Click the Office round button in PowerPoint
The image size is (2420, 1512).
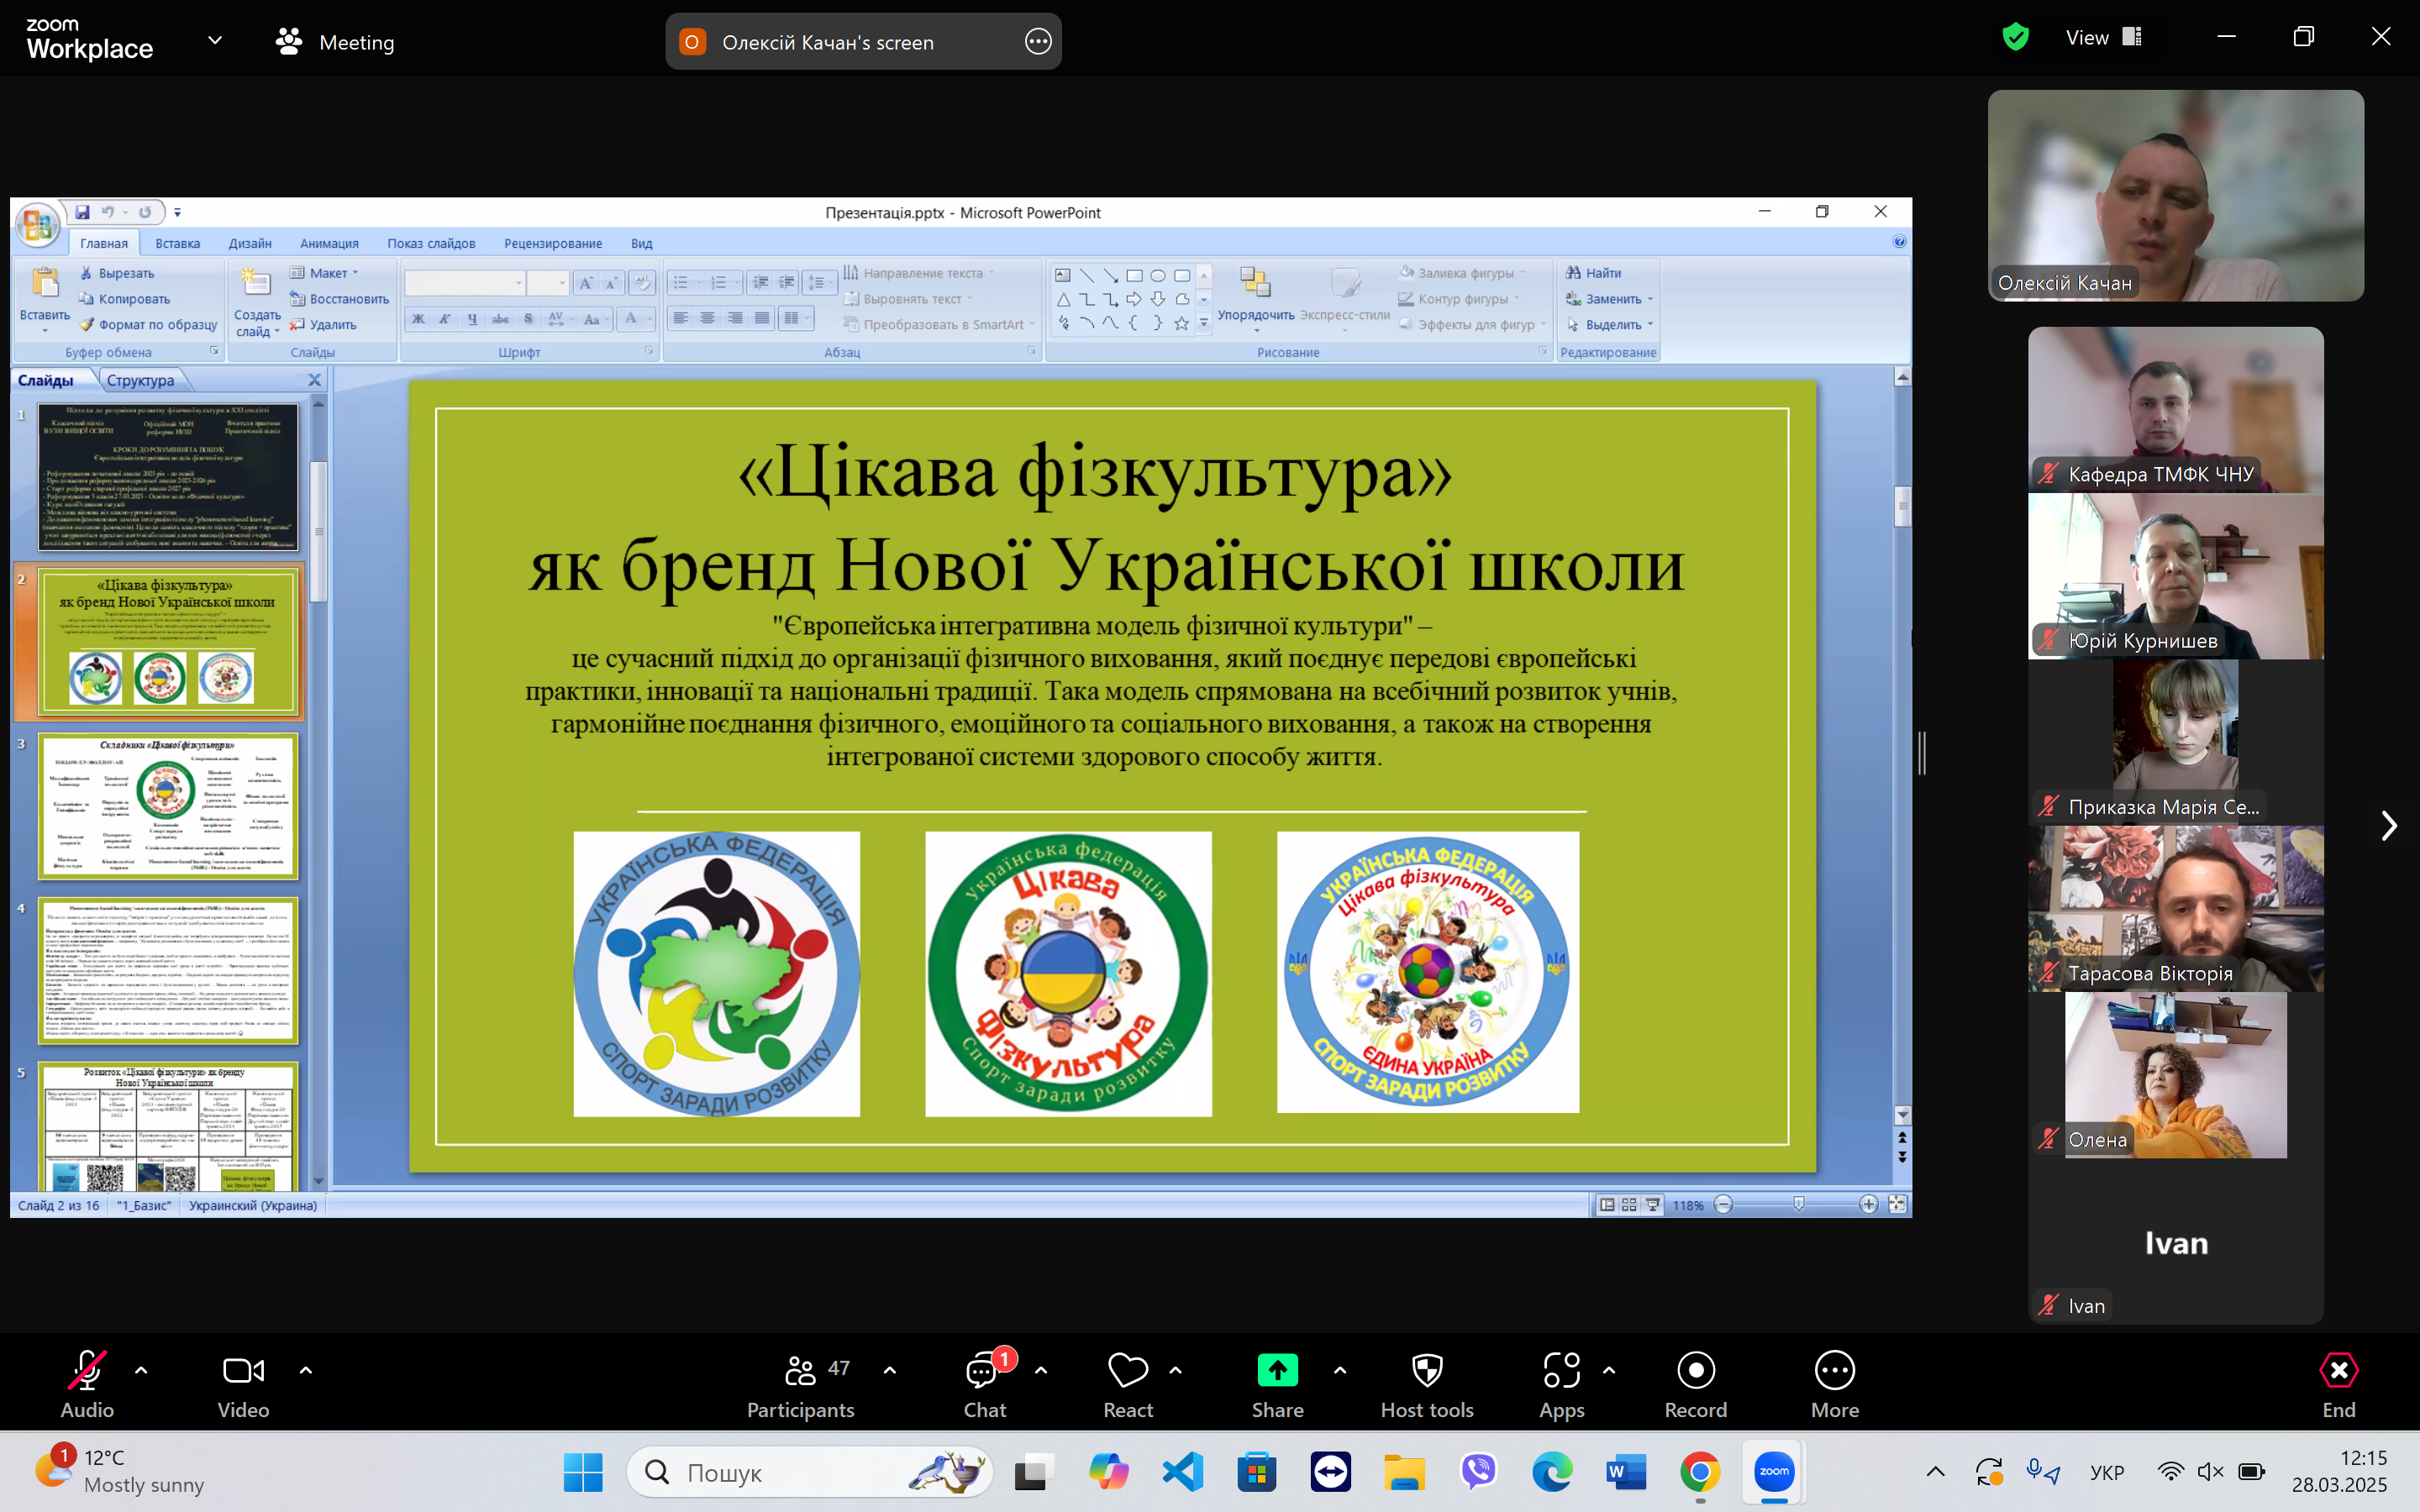point(37,225)
